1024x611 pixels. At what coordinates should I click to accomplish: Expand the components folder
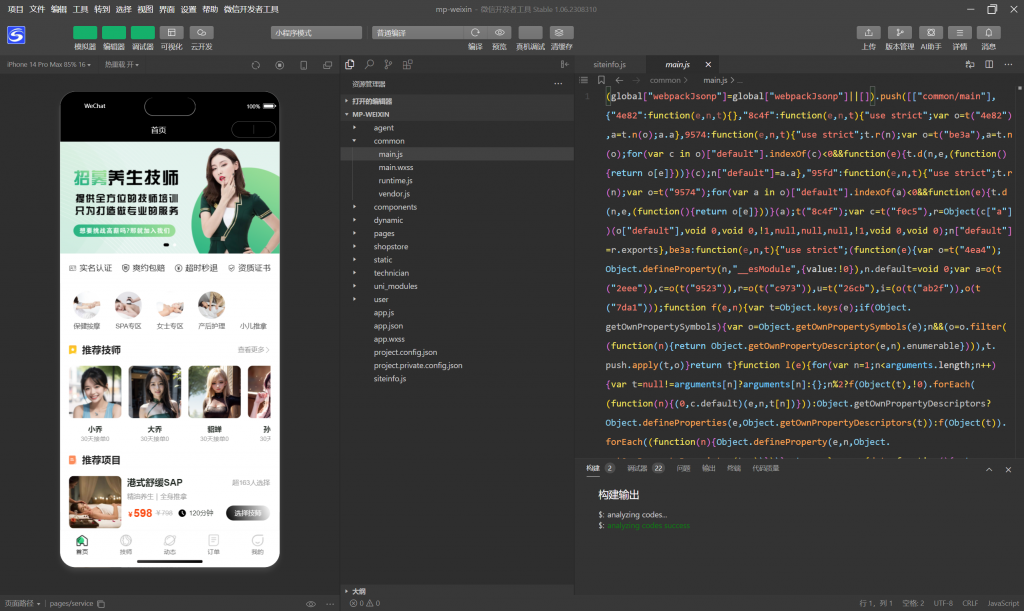tap(395, 207)
